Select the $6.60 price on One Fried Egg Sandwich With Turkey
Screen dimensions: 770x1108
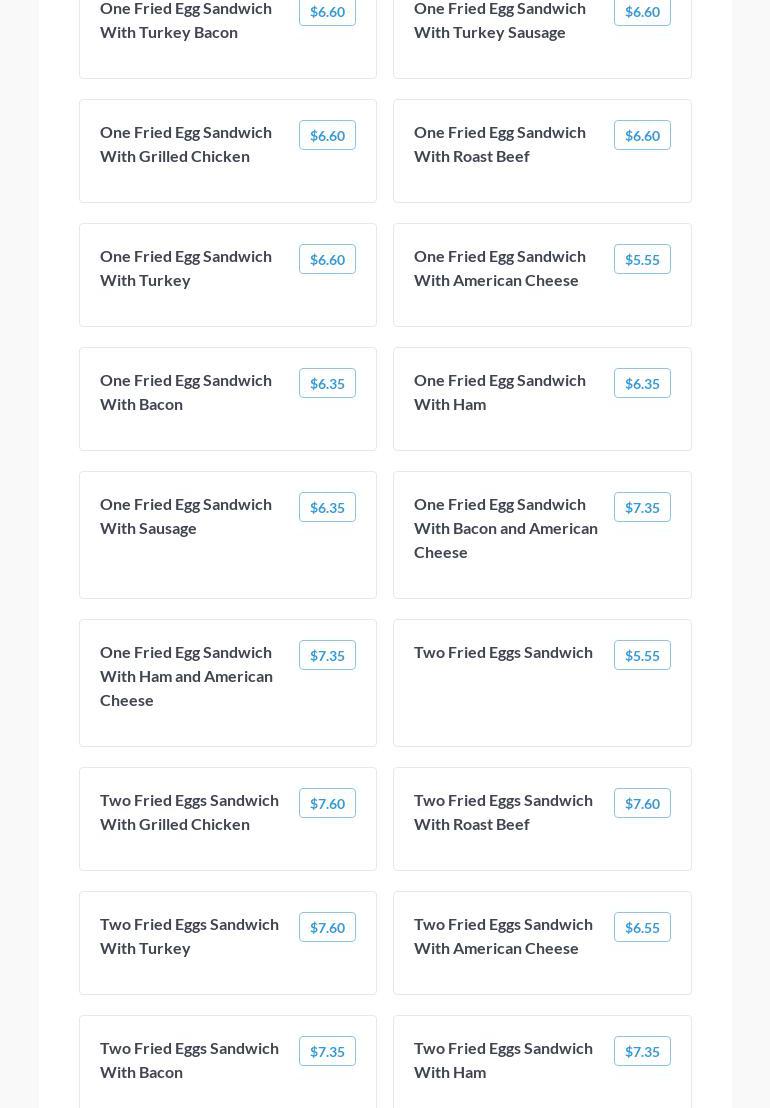coord(327,260)
